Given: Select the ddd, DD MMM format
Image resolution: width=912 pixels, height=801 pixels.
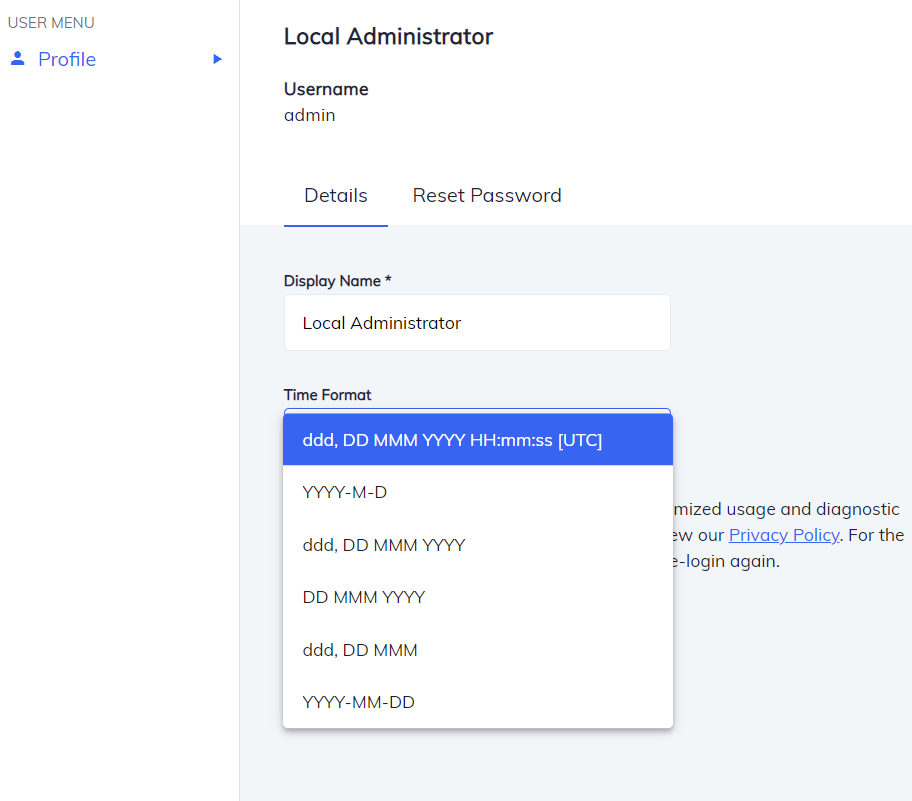Looking at the screenshot, I should tap(360, 649).
